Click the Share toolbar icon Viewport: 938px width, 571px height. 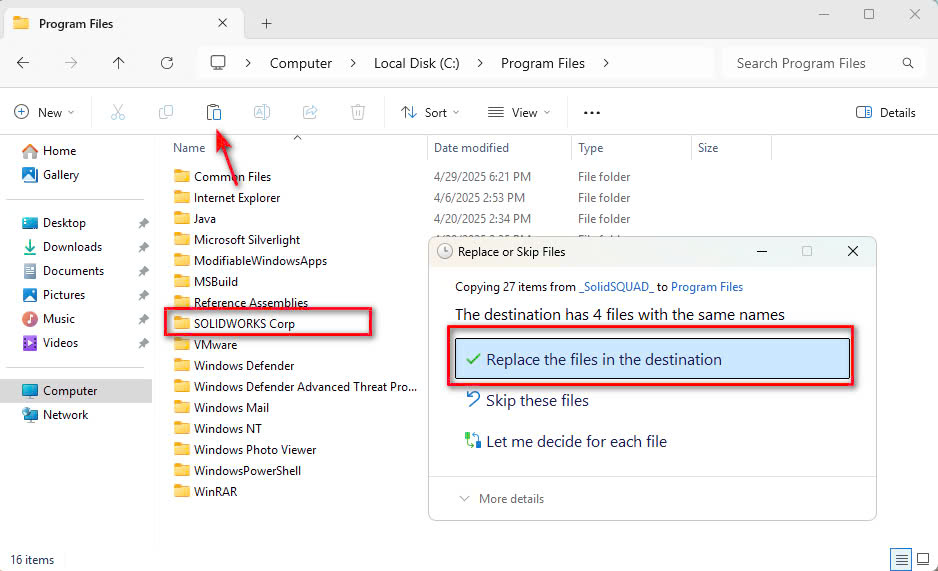pos(310,112)
